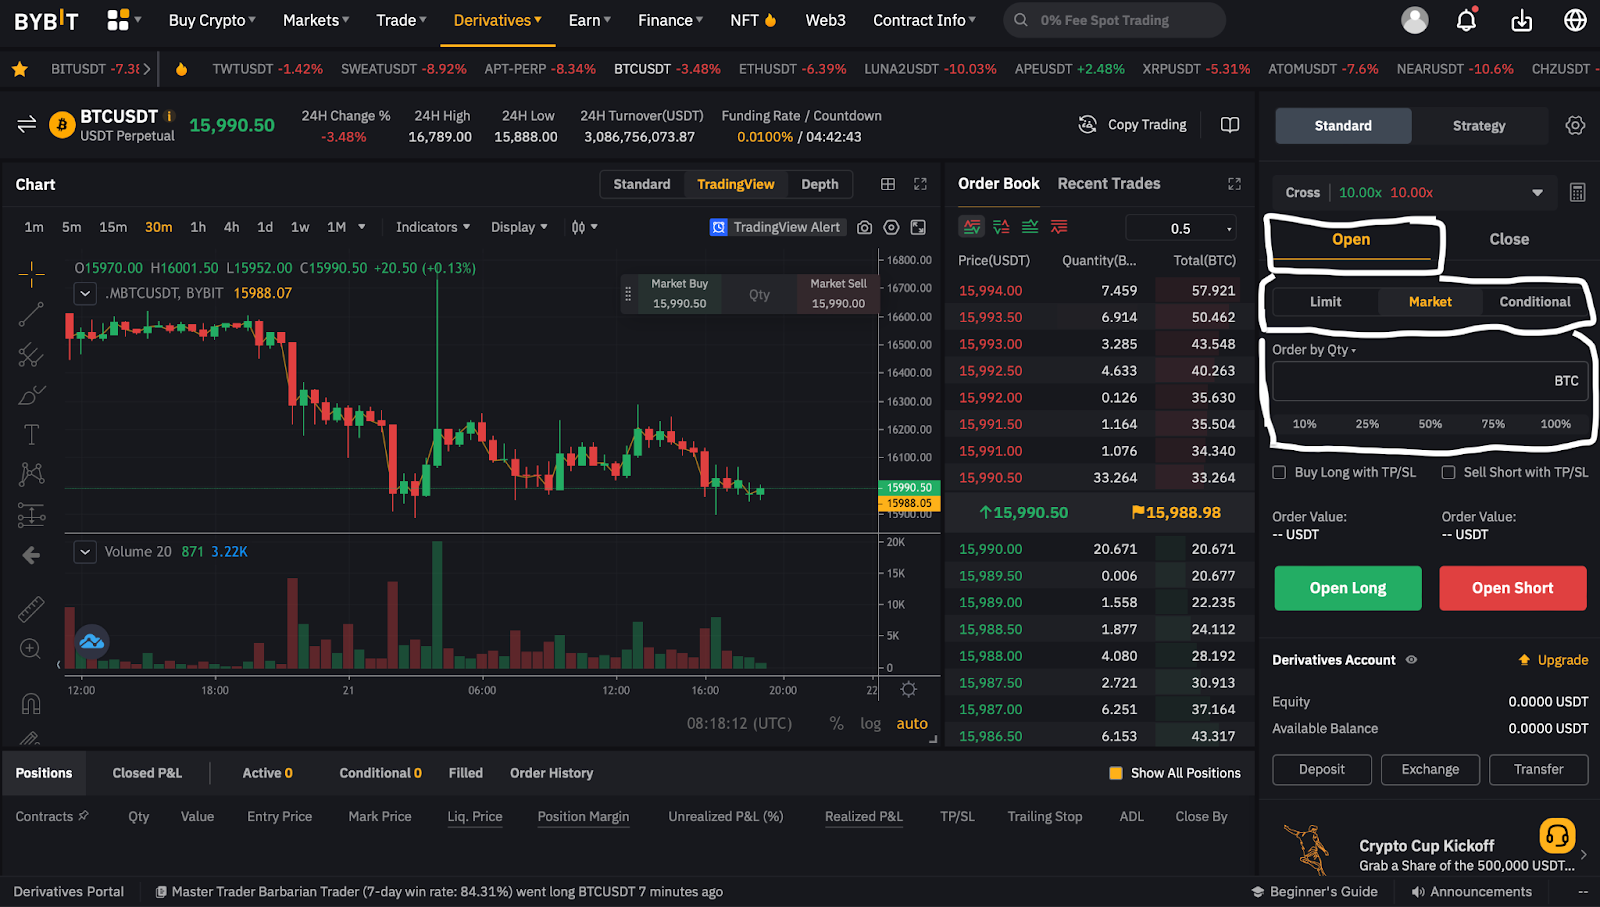The width and height of the screenshot is (1600, 907).
Task: Open the candle chart type dropdown
Action: (585, 227)
